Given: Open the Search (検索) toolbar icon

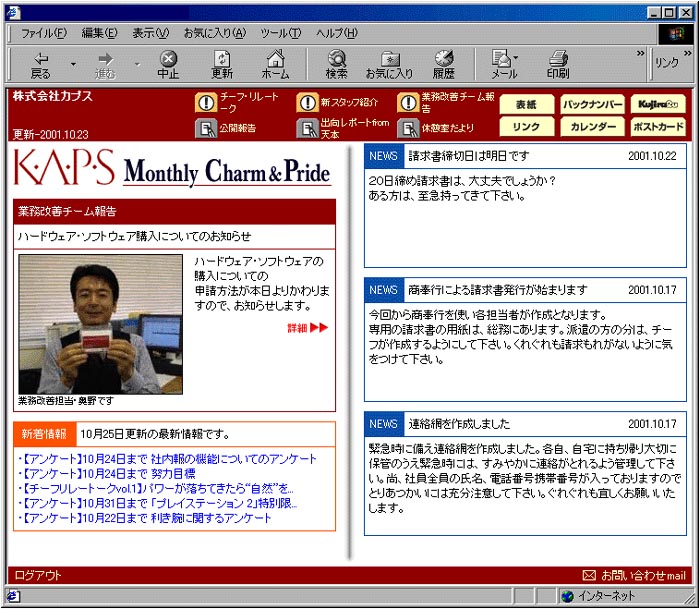Looking at the screenshot, I should pos(337,65).
